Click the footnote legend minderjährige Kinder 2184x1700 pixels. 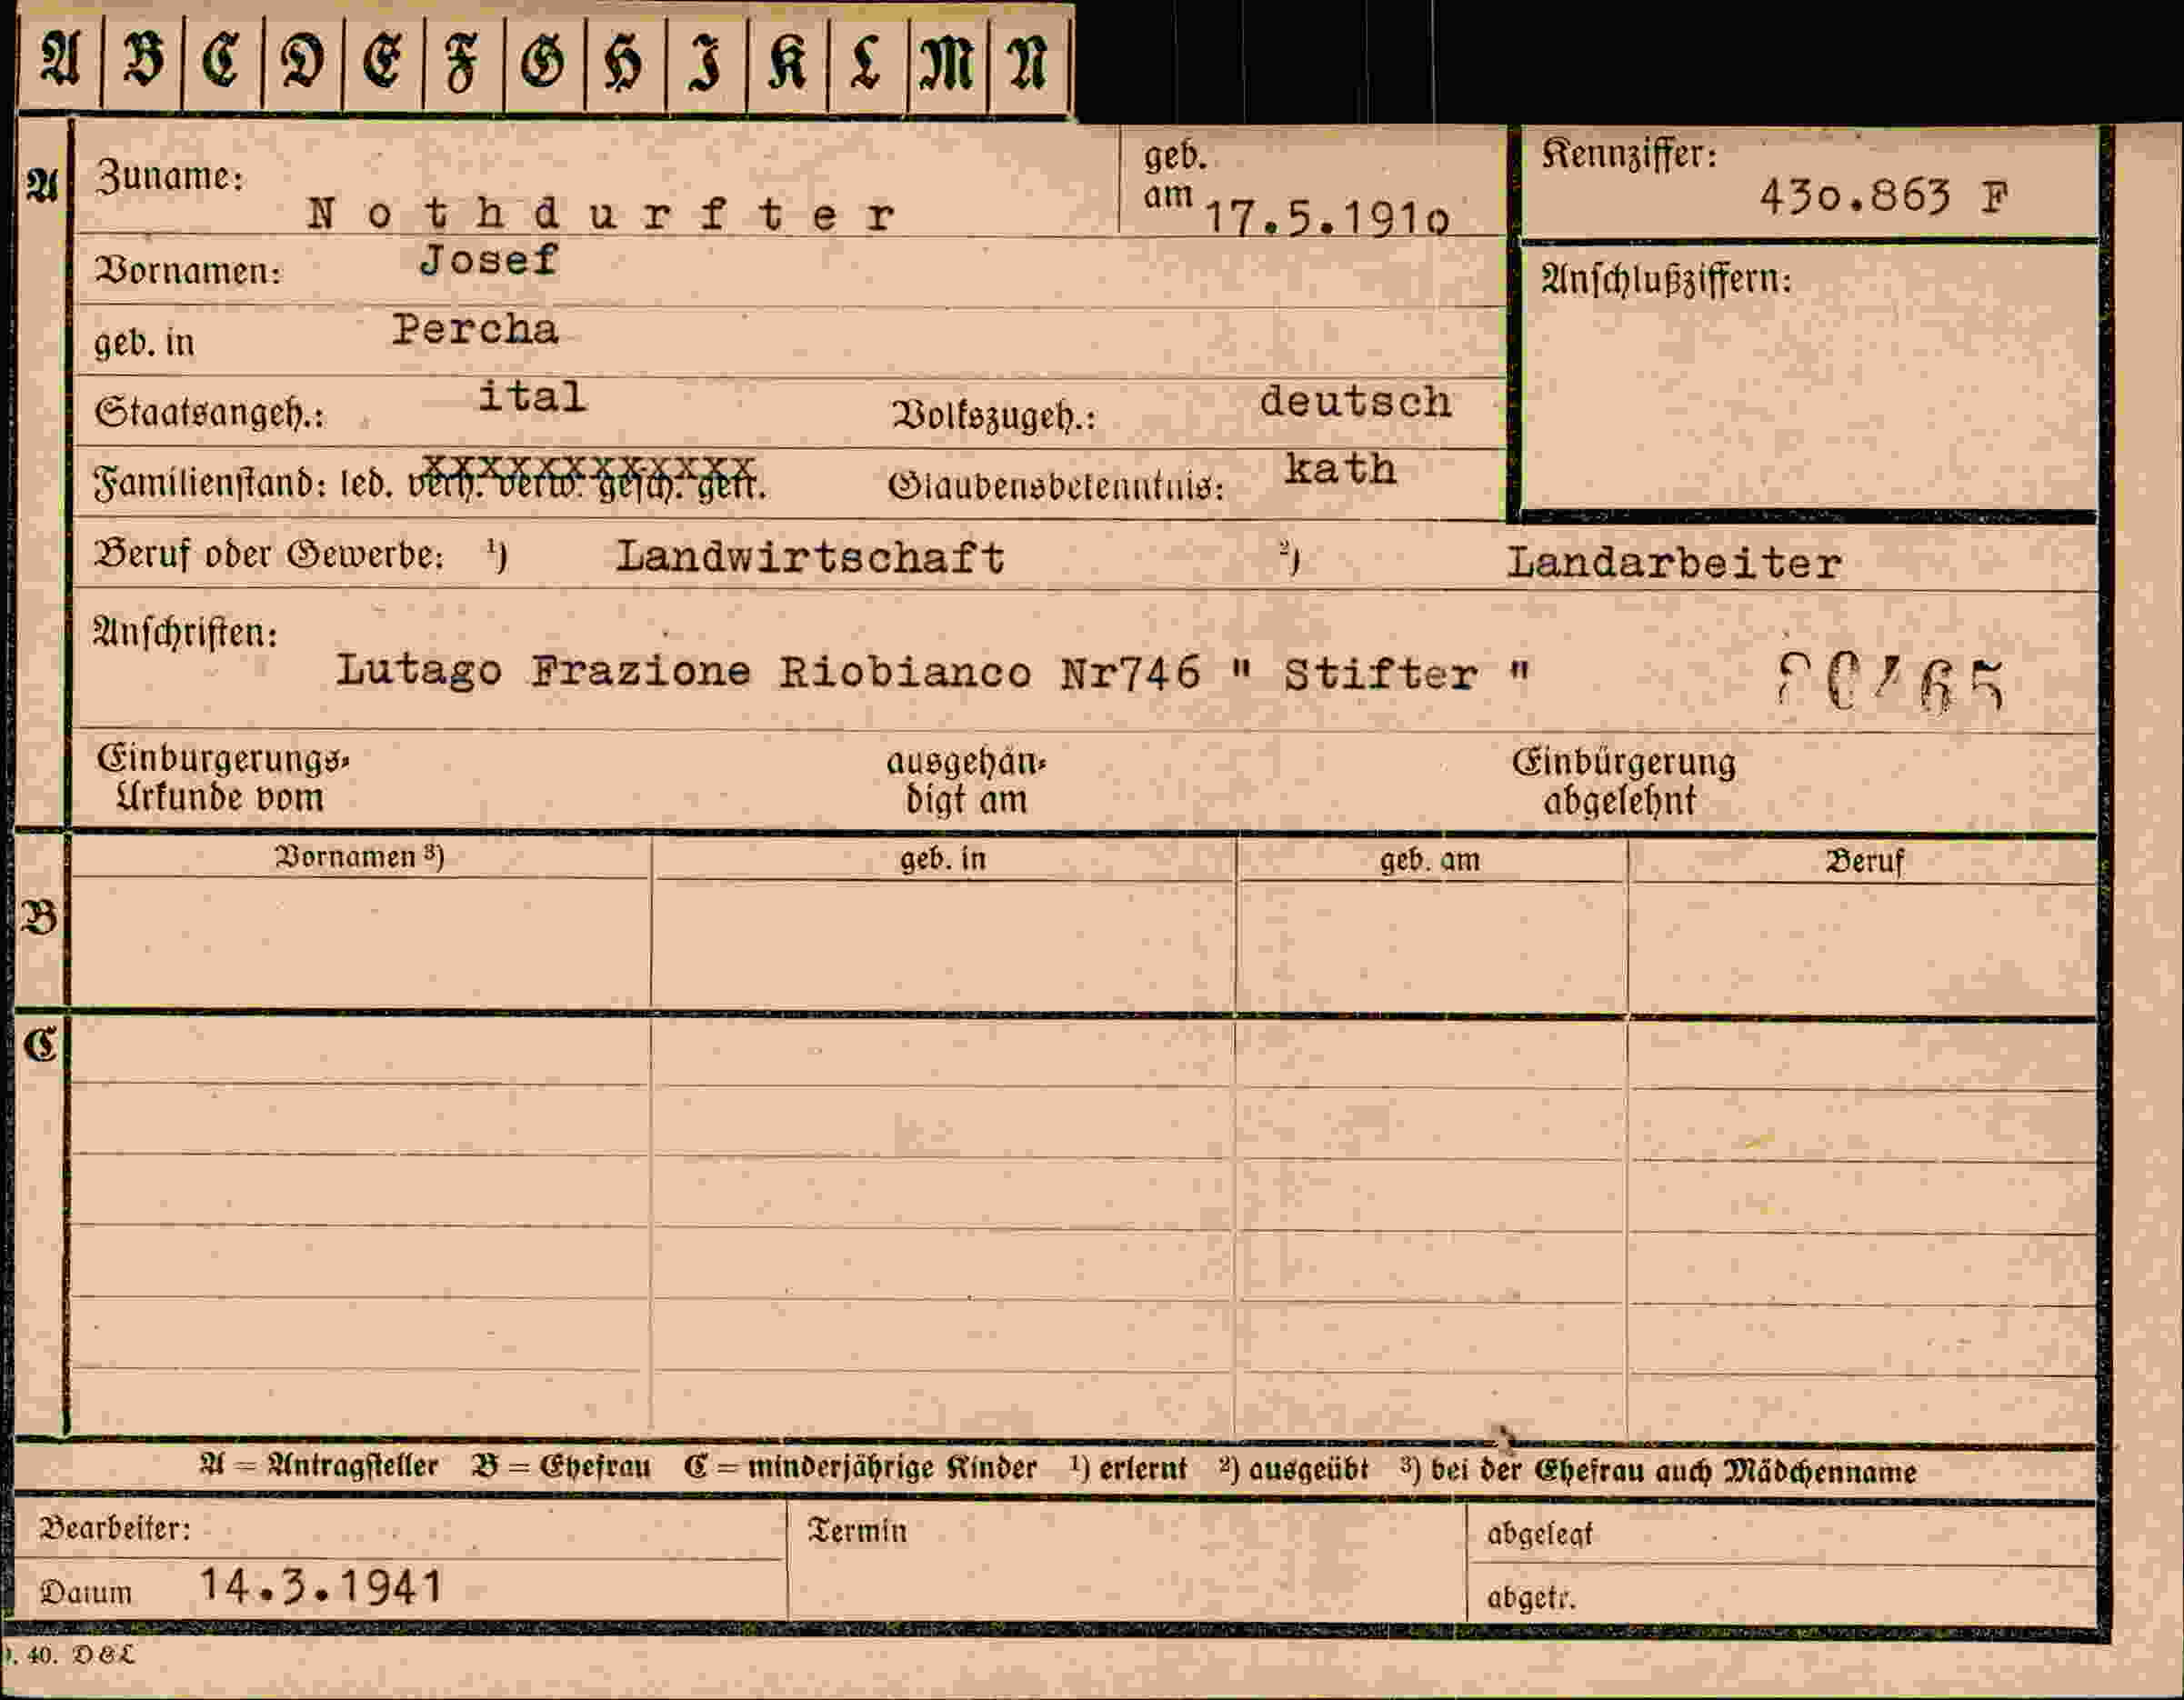pyautogui.click(x=861, y=1467)
